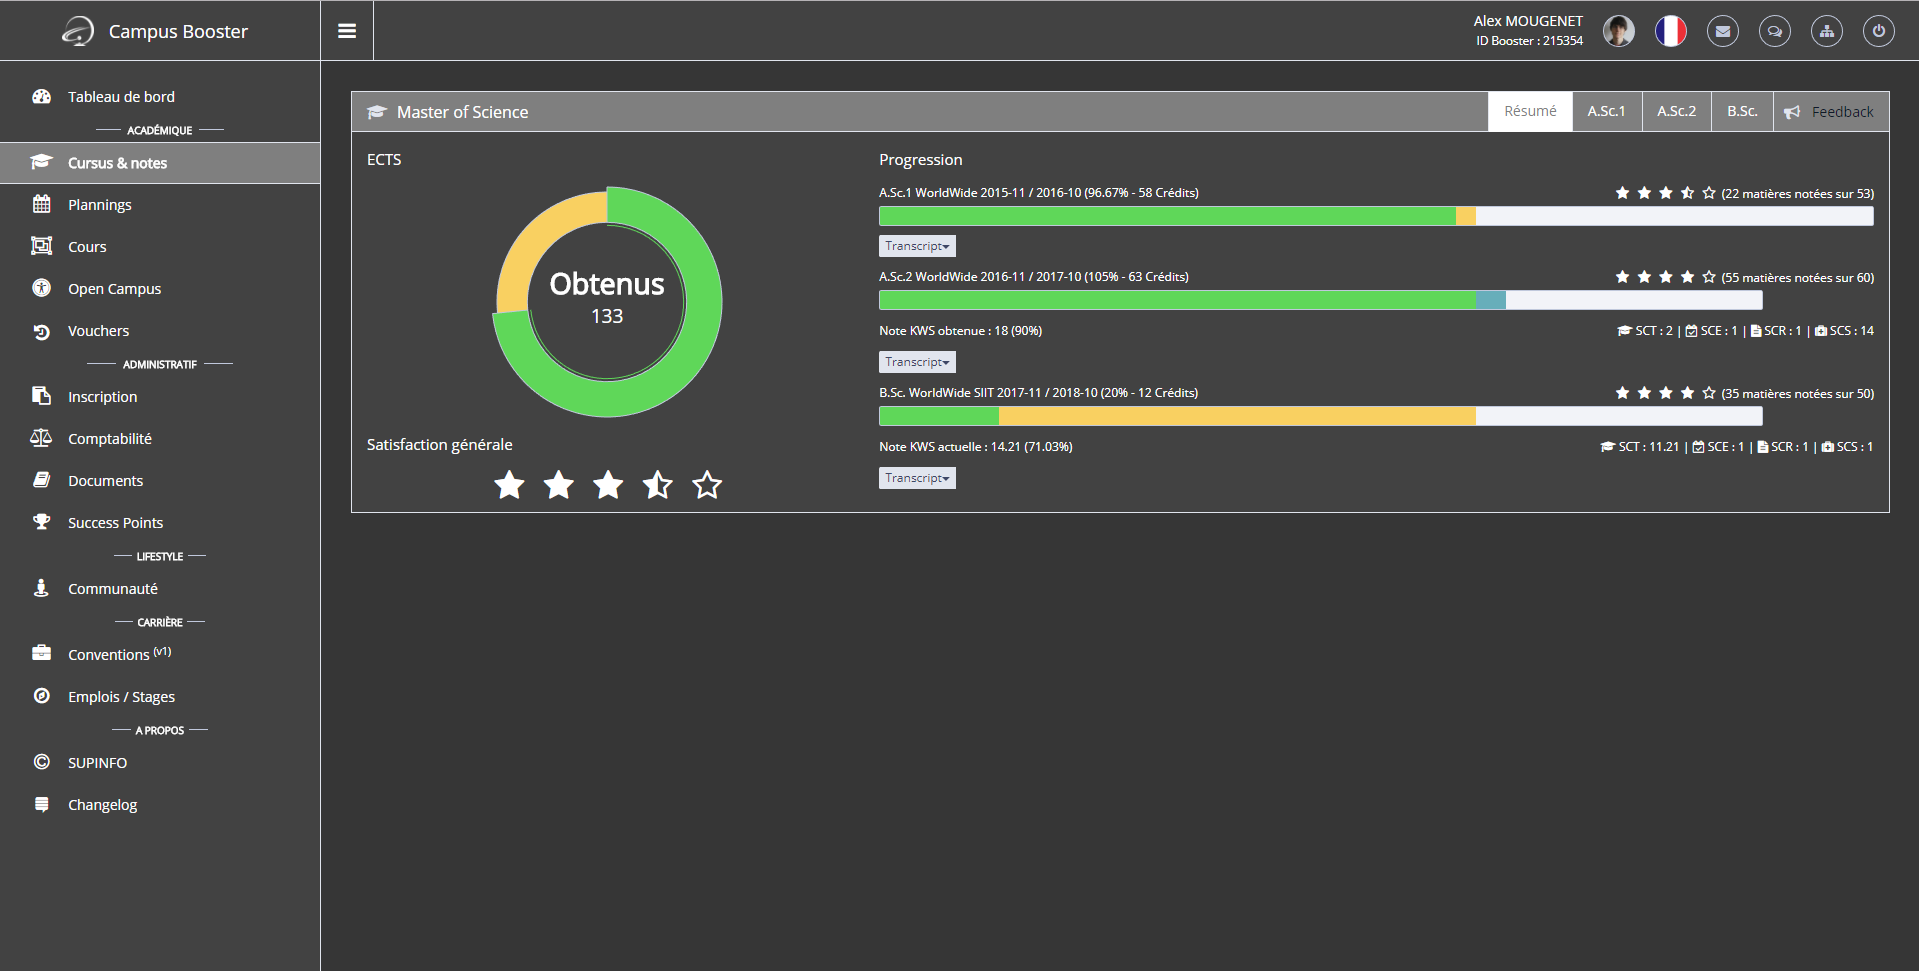This screenshot has height=971, width=1919.
Task: Open Comptabilité menu entry
Action: tap(110, 439)
